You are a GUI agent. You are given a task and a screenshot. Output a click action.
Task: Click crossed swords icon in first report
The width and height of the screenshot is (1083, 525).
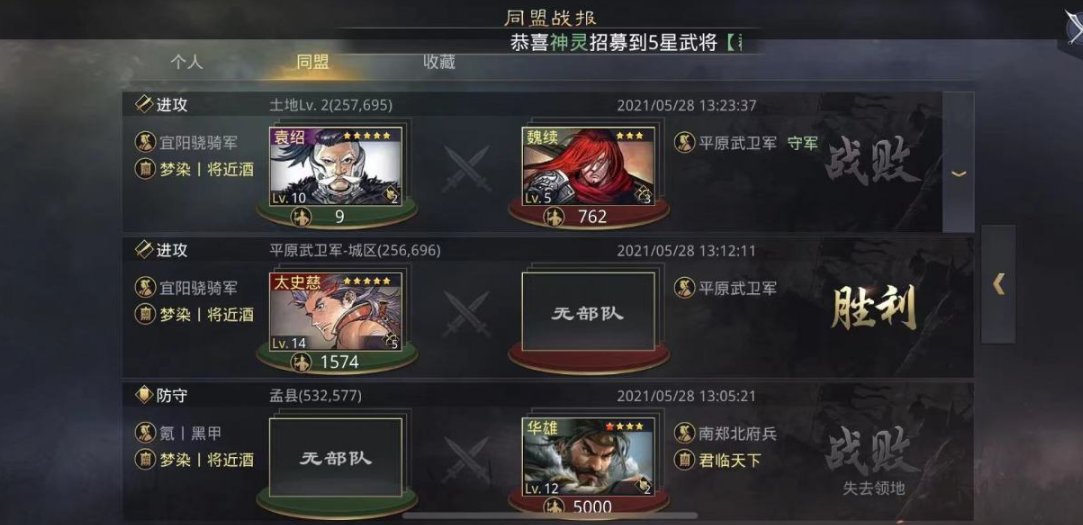467,169
